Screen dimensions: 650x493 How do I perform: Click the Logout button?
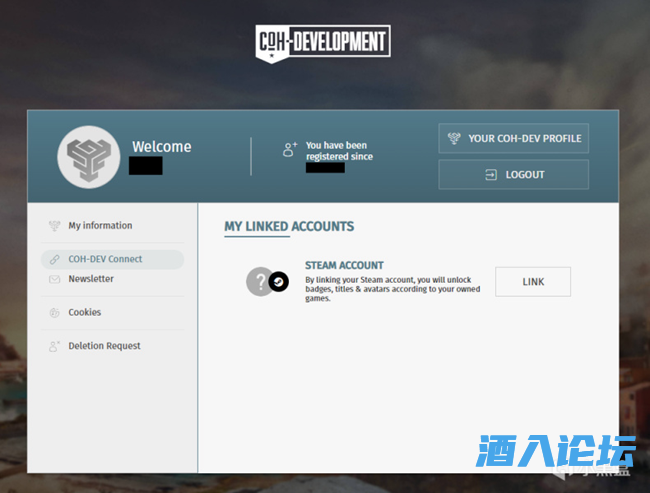point(514,175)
